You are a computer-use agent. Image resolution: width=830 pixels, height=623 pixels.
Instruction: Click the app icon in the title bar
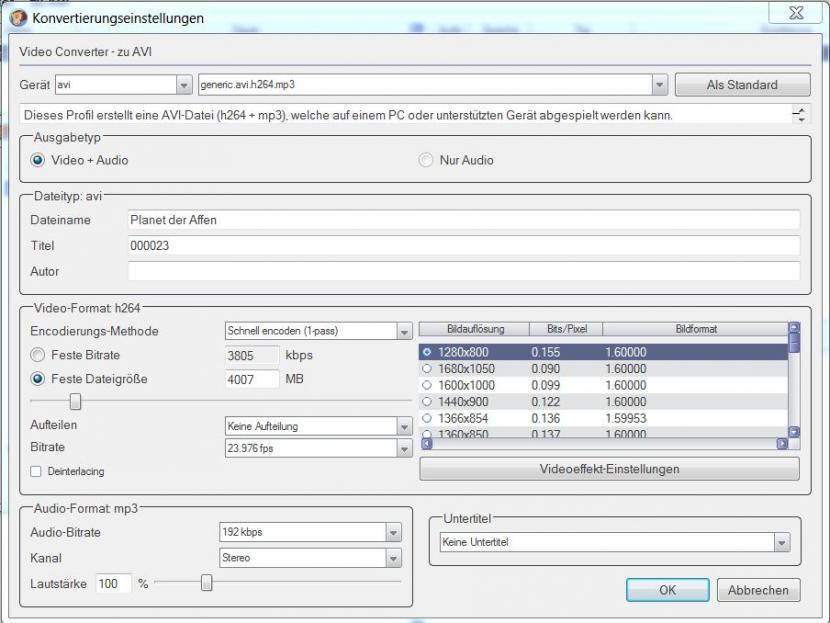pyautogui.click(x=17, y=18)
